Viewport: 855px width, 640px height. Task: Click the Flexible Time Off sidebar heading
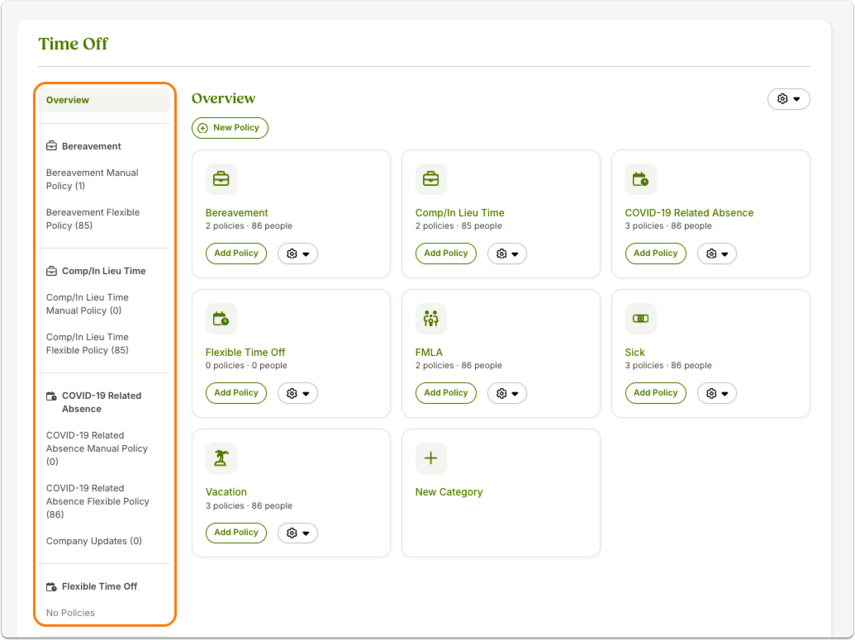(99, 587)
